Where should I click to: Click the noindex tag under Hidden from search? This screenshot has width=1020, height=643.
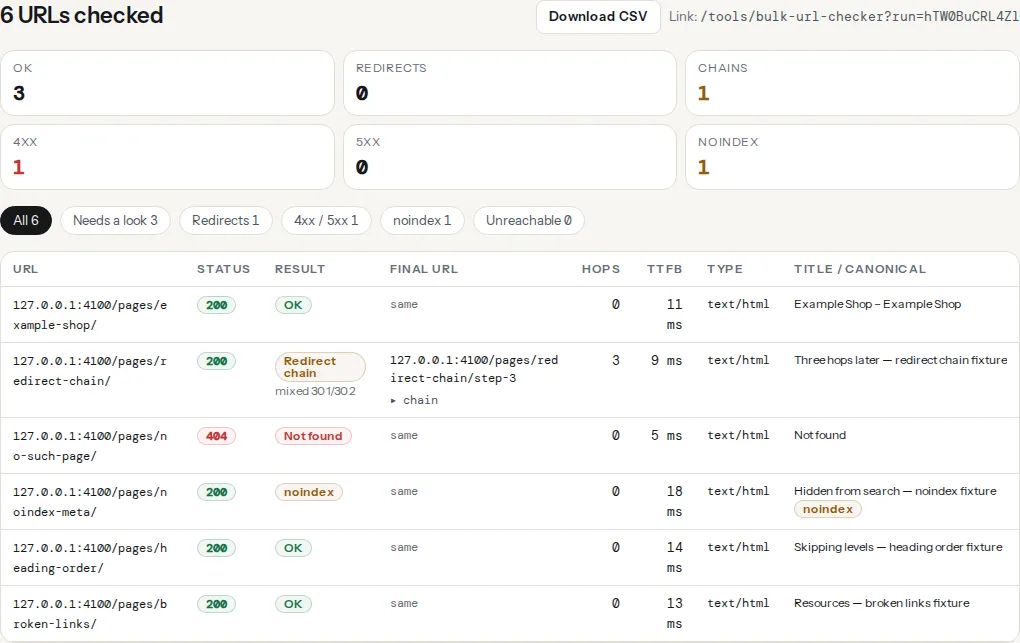827,509
